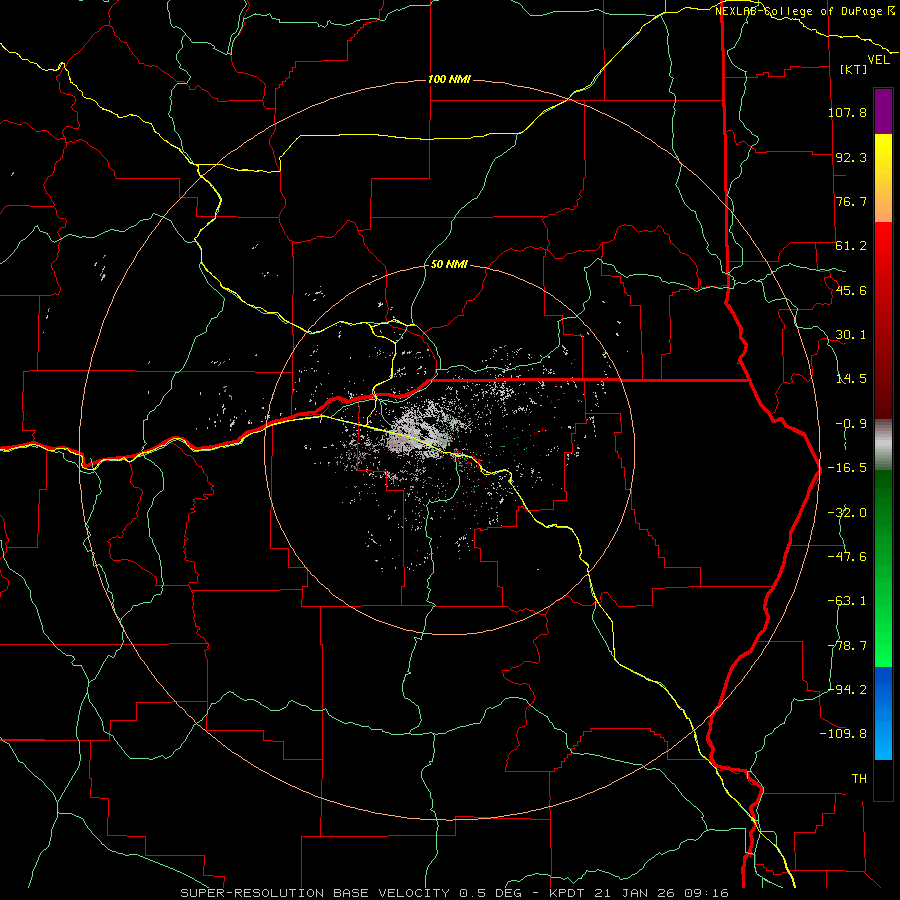Screen dimensions: 900x900
Task: Click the -63.1 velocity scale value
Action: [847, 601]
